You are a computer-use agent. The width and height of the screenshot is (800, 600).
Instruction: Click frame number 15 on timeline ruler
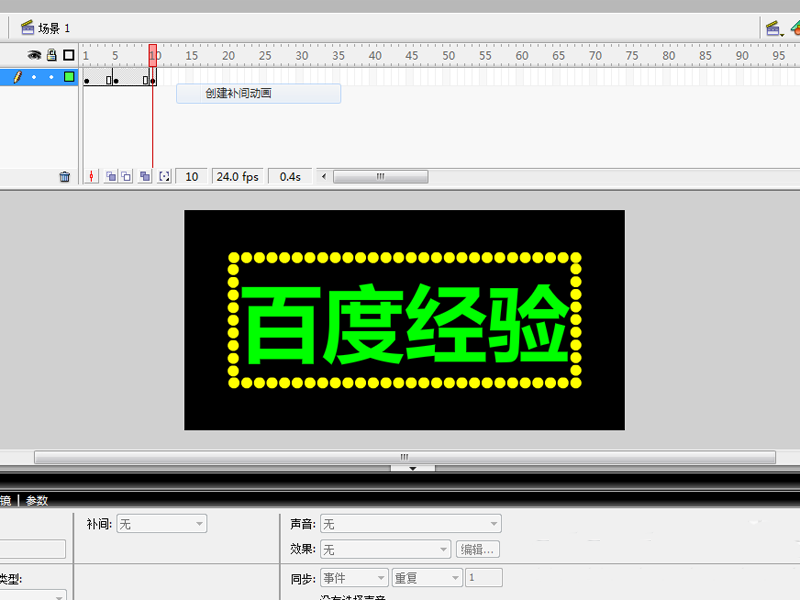(x=191, y=56)
